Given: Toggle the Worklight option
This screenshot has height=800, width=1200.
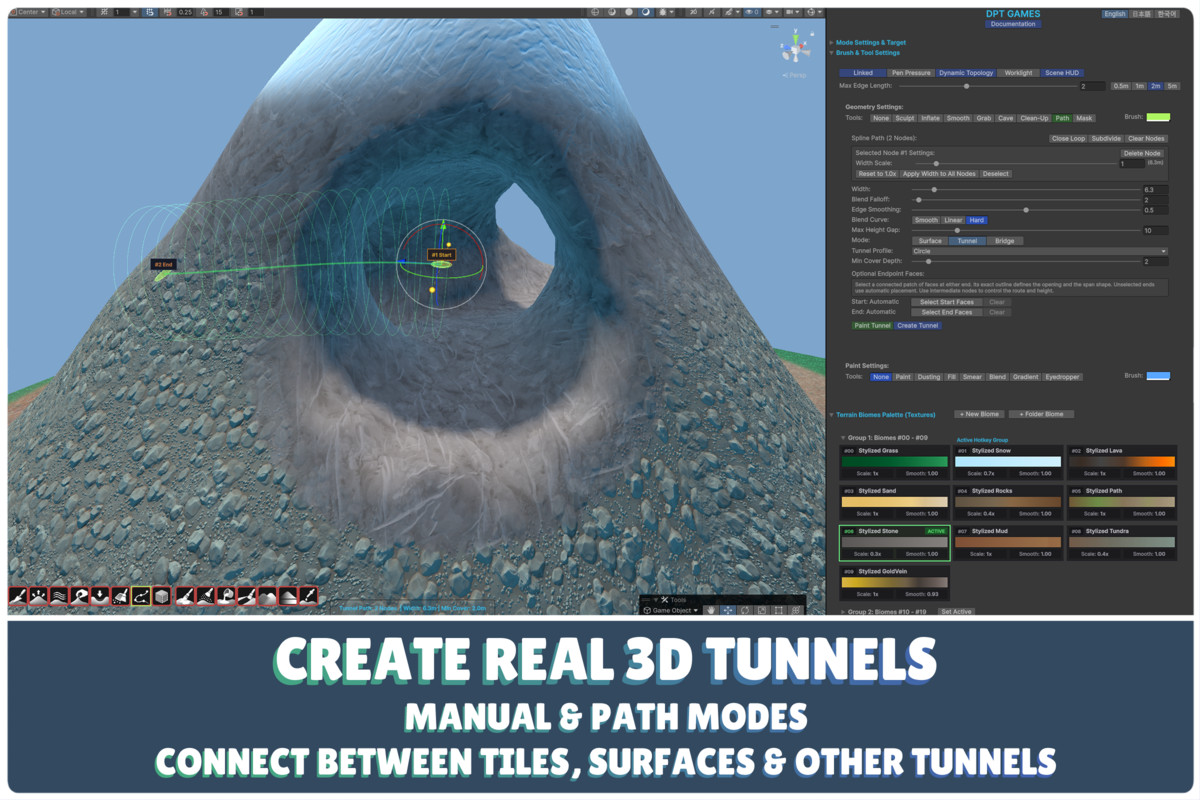Looking at the screenshot, I should pos(1019,73).
